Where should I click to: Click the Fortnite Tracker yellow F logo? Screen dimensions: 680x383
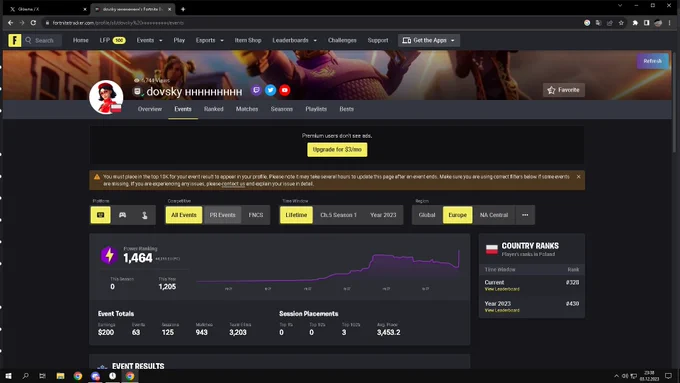coord(14,40)
